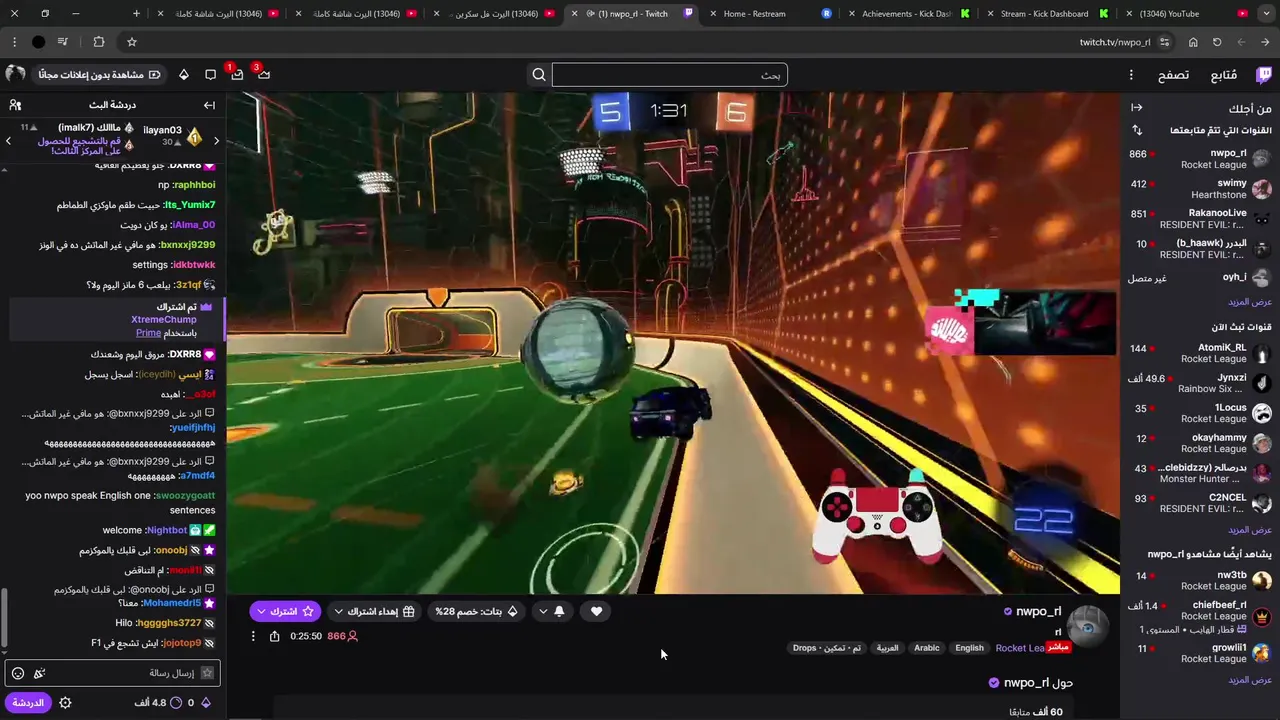Click the purple subscribe اشترك button

(284, 611)
